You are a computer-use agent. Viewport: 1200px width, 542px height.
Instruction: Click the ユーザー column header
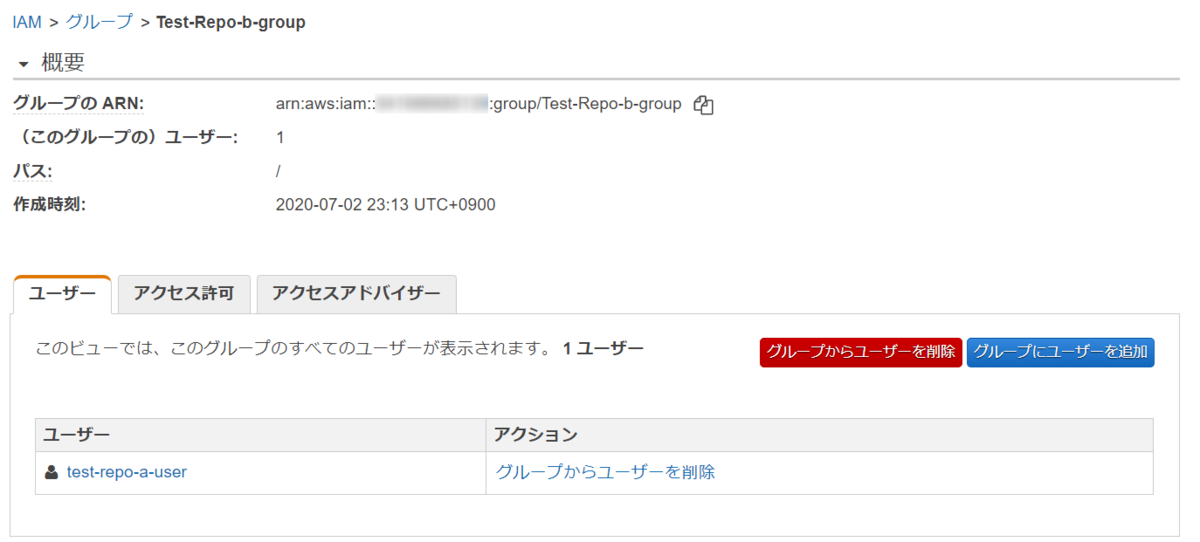(261, 435)
